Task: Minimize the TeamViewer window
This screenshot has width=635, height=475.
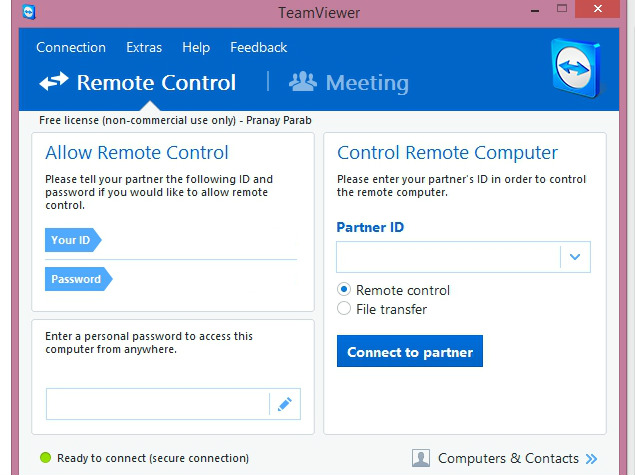Action: tap(535, 11)
